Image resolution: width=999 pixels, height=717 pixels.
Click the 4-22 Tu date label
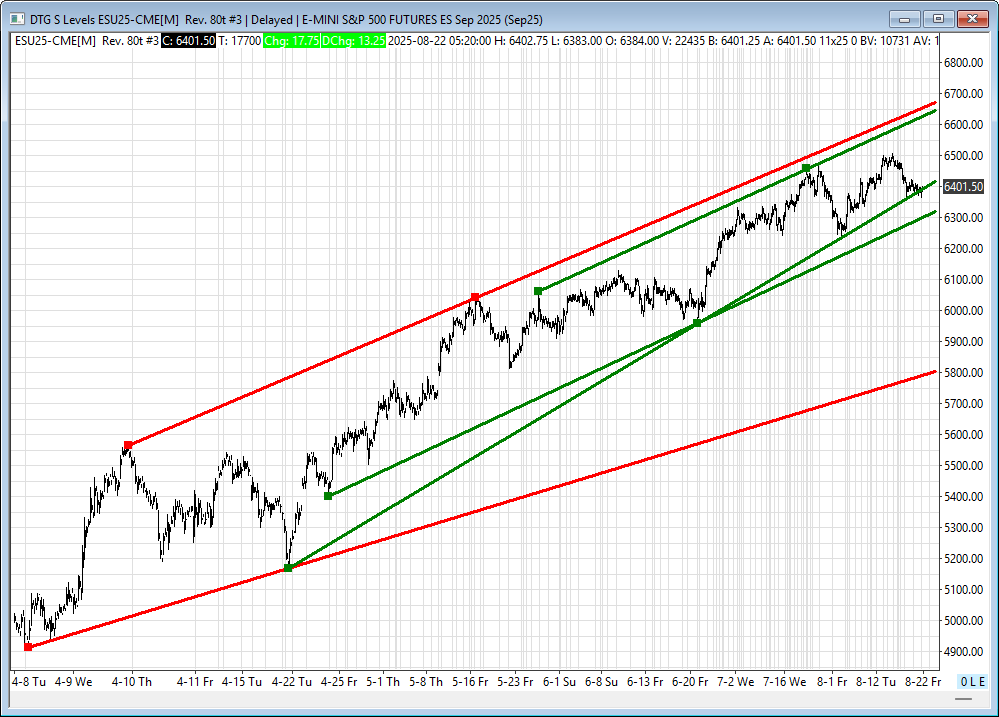292,681
